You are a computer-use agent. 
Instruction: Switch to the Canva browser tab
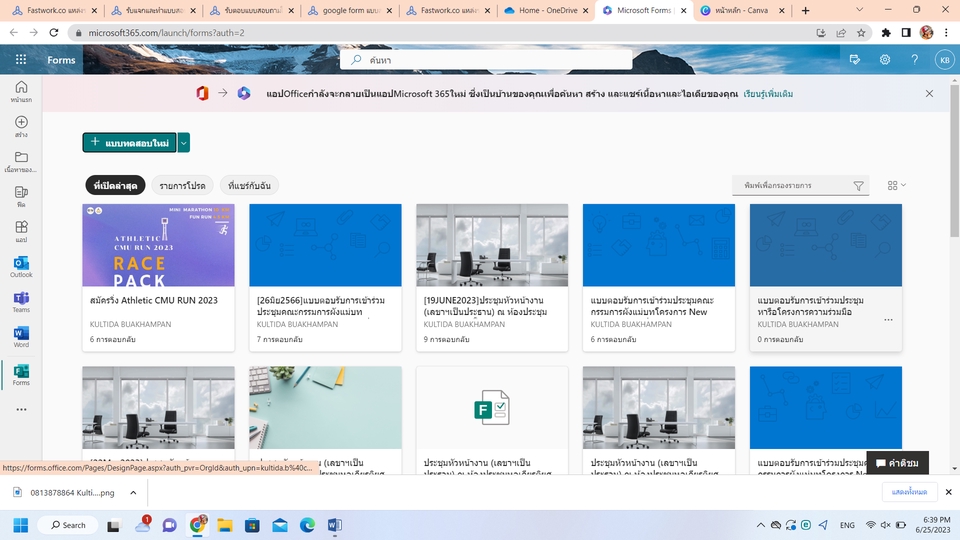741,10
